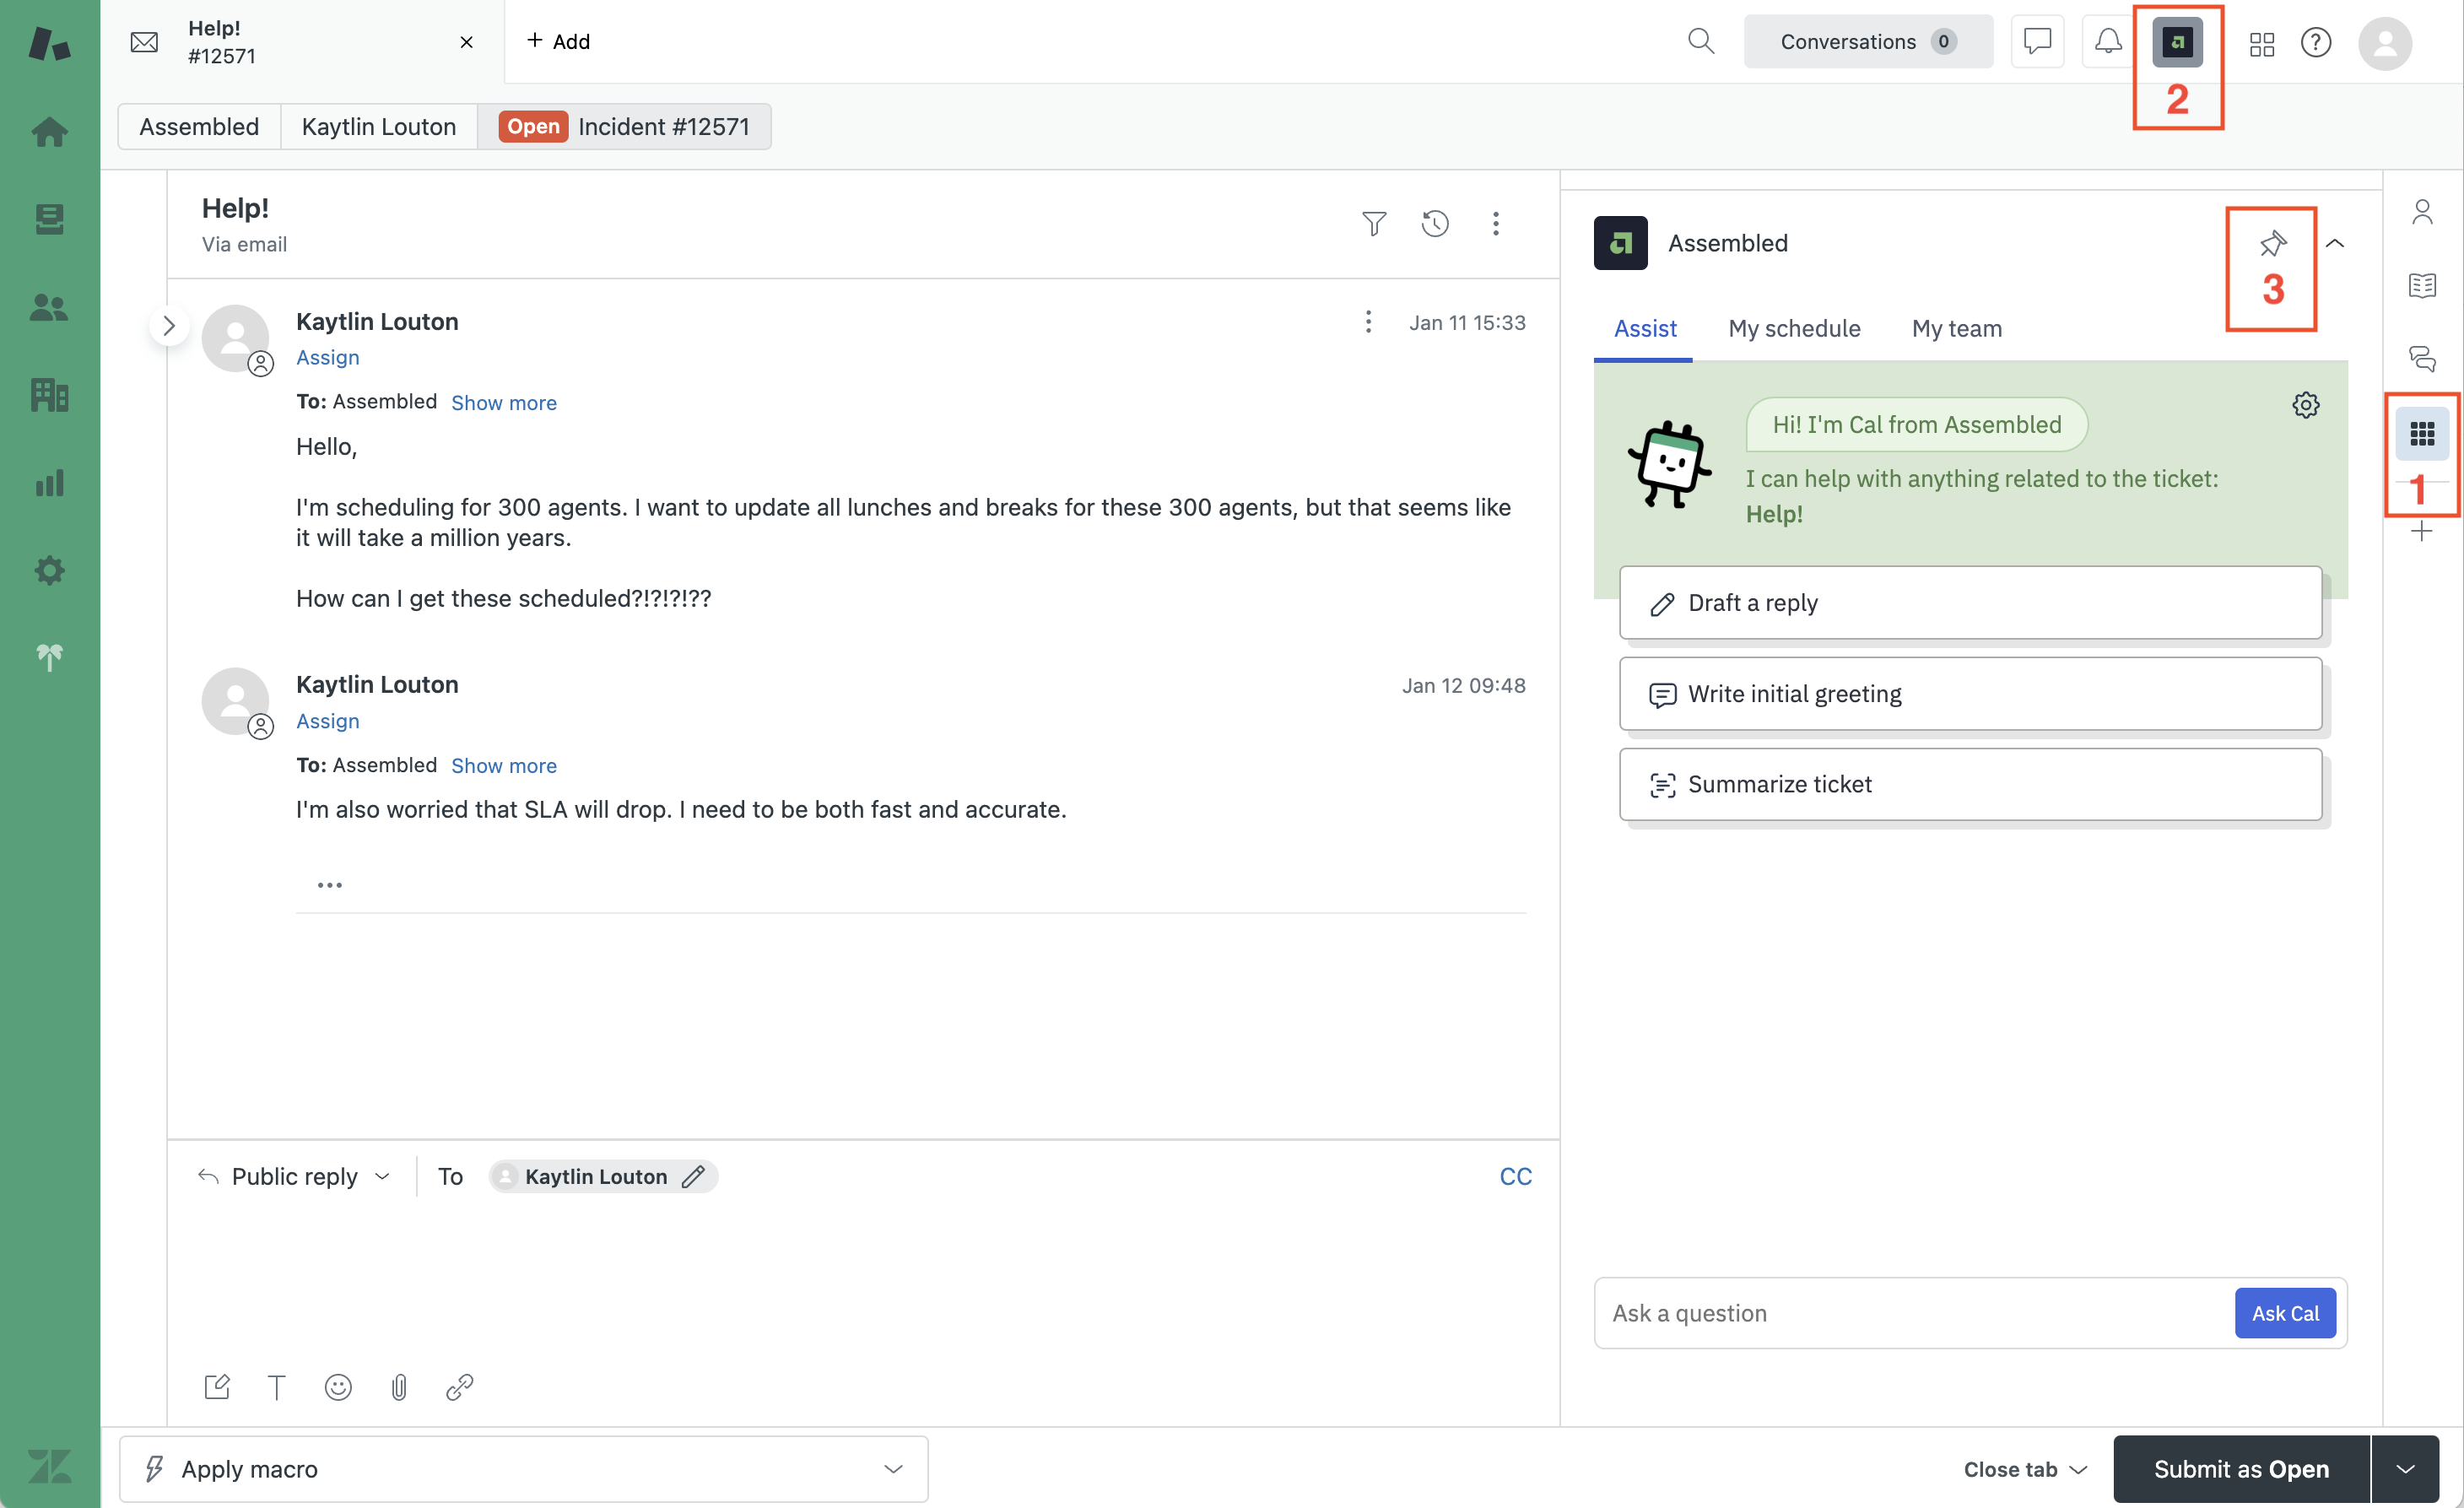The image size is (2464, 1508).
Task: Edit recipient Kaytlin Louton pencil icon
Action: tap(693, 1176)
